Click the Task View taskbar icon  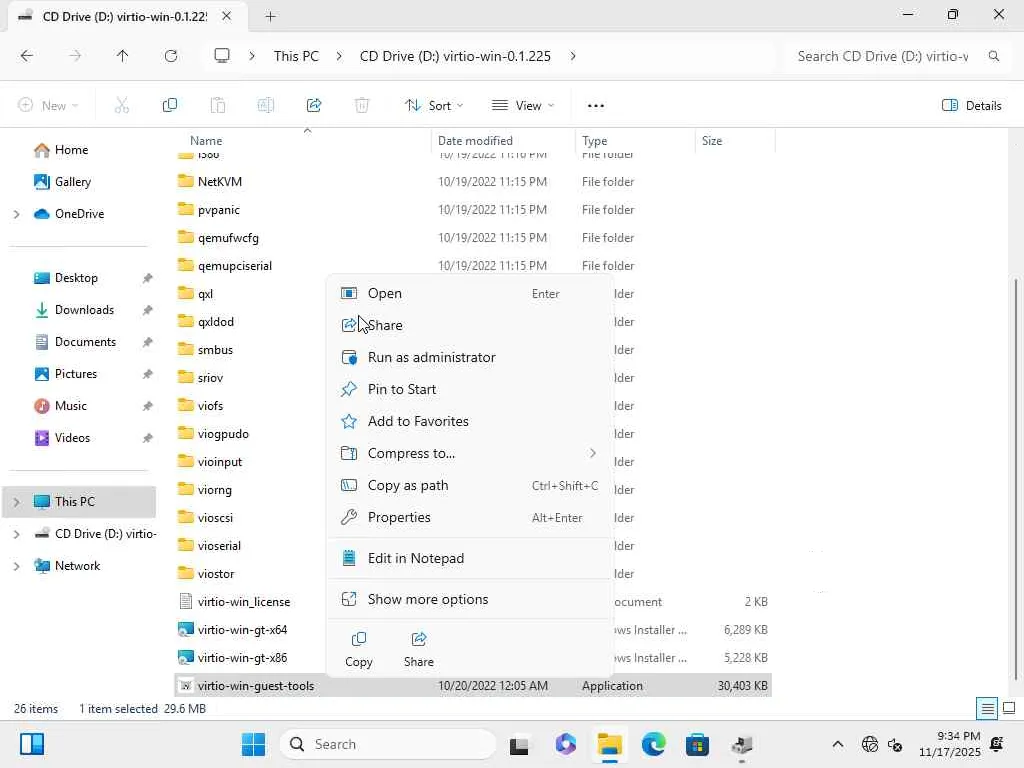(x=519, y=744)
